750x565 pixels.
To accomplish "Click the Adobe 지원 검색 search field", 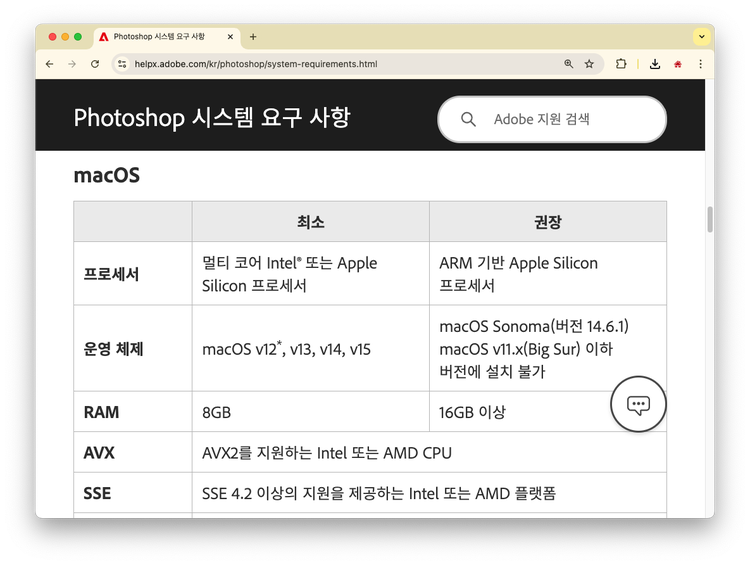I will [x=551, y=119].
